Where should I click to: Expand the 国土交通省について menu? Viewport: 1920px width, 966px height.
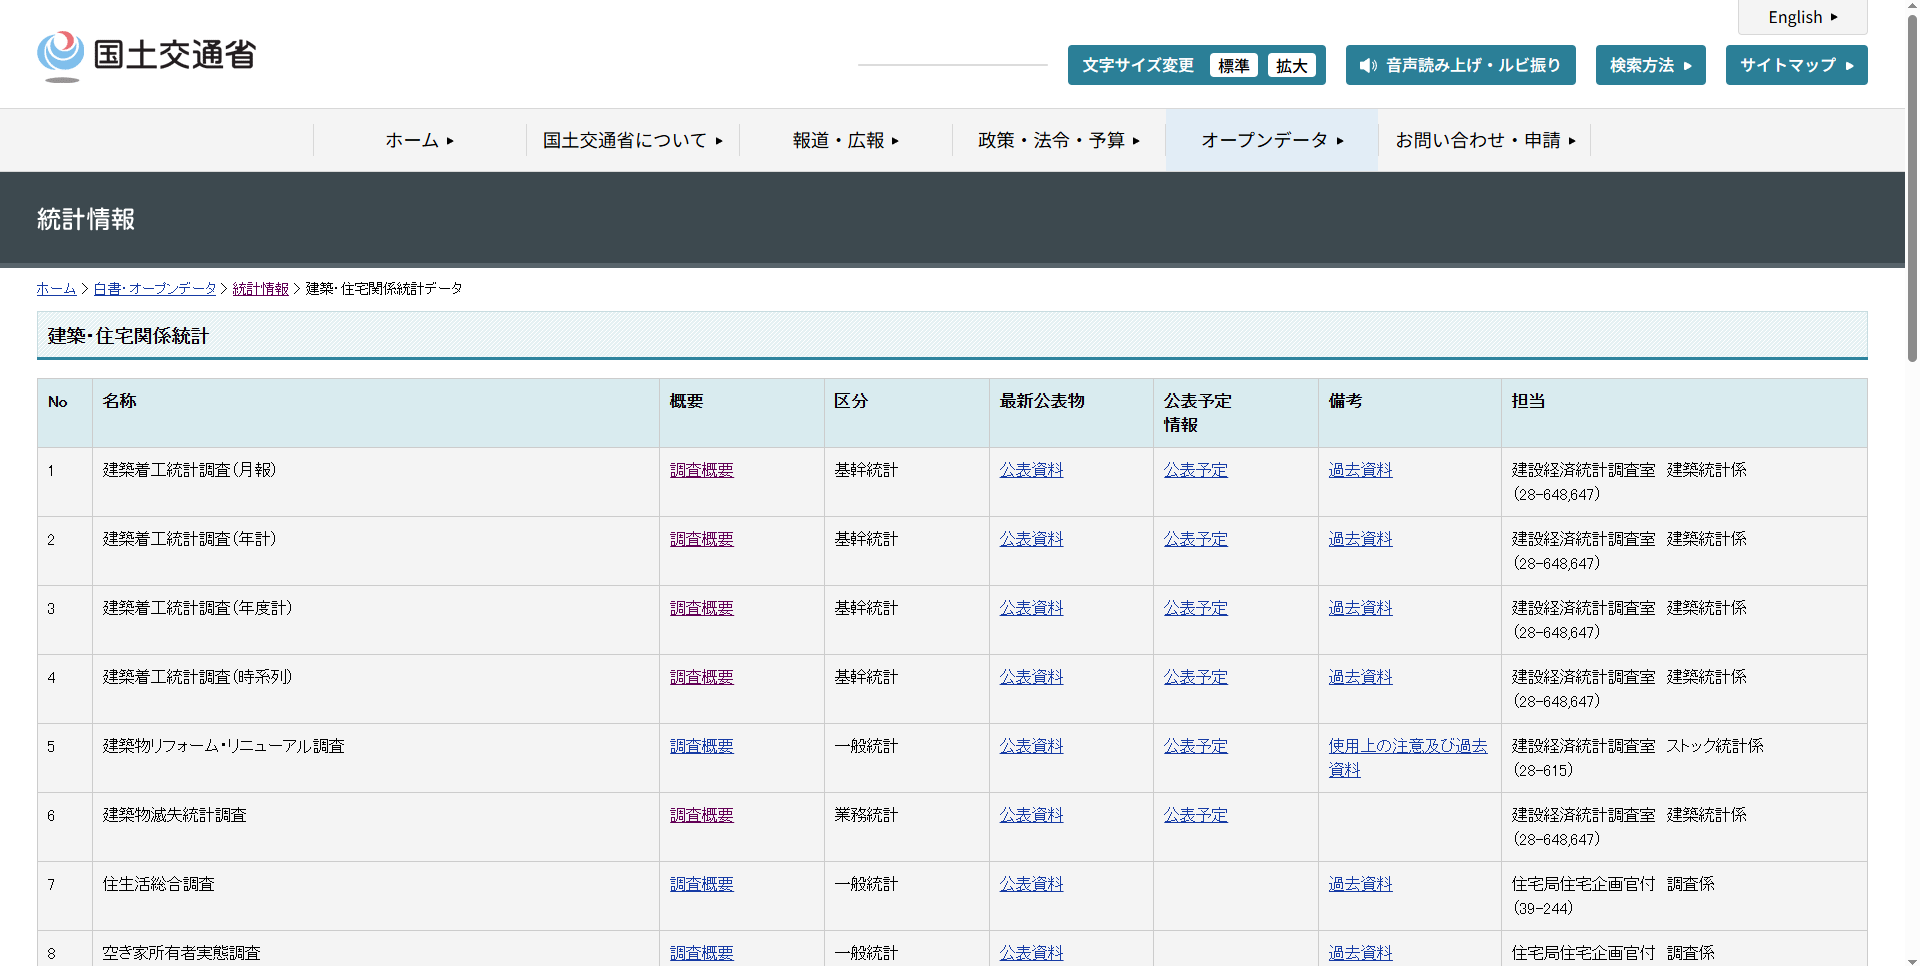click(632, 141)
